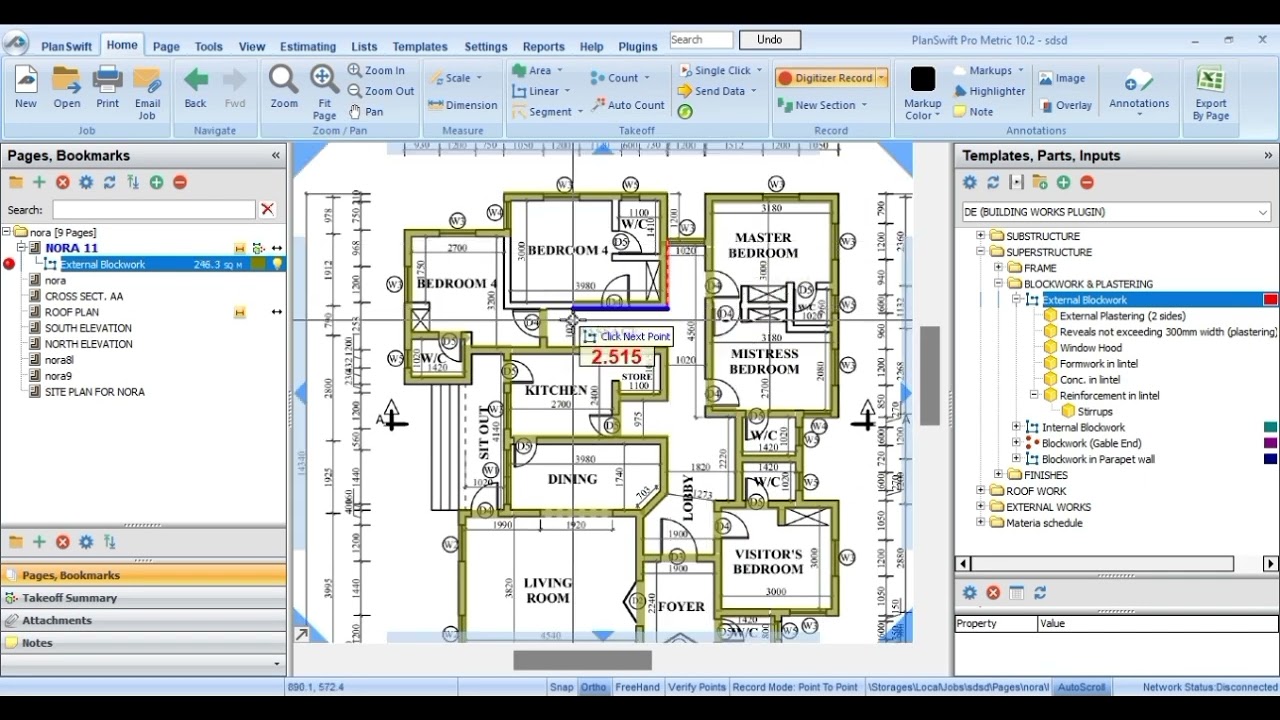This screenshot has width=1280, height=720.
Task: Click the sort icon in Pages, Bookmarks toolbar
Action: click(x=133, y=182)
